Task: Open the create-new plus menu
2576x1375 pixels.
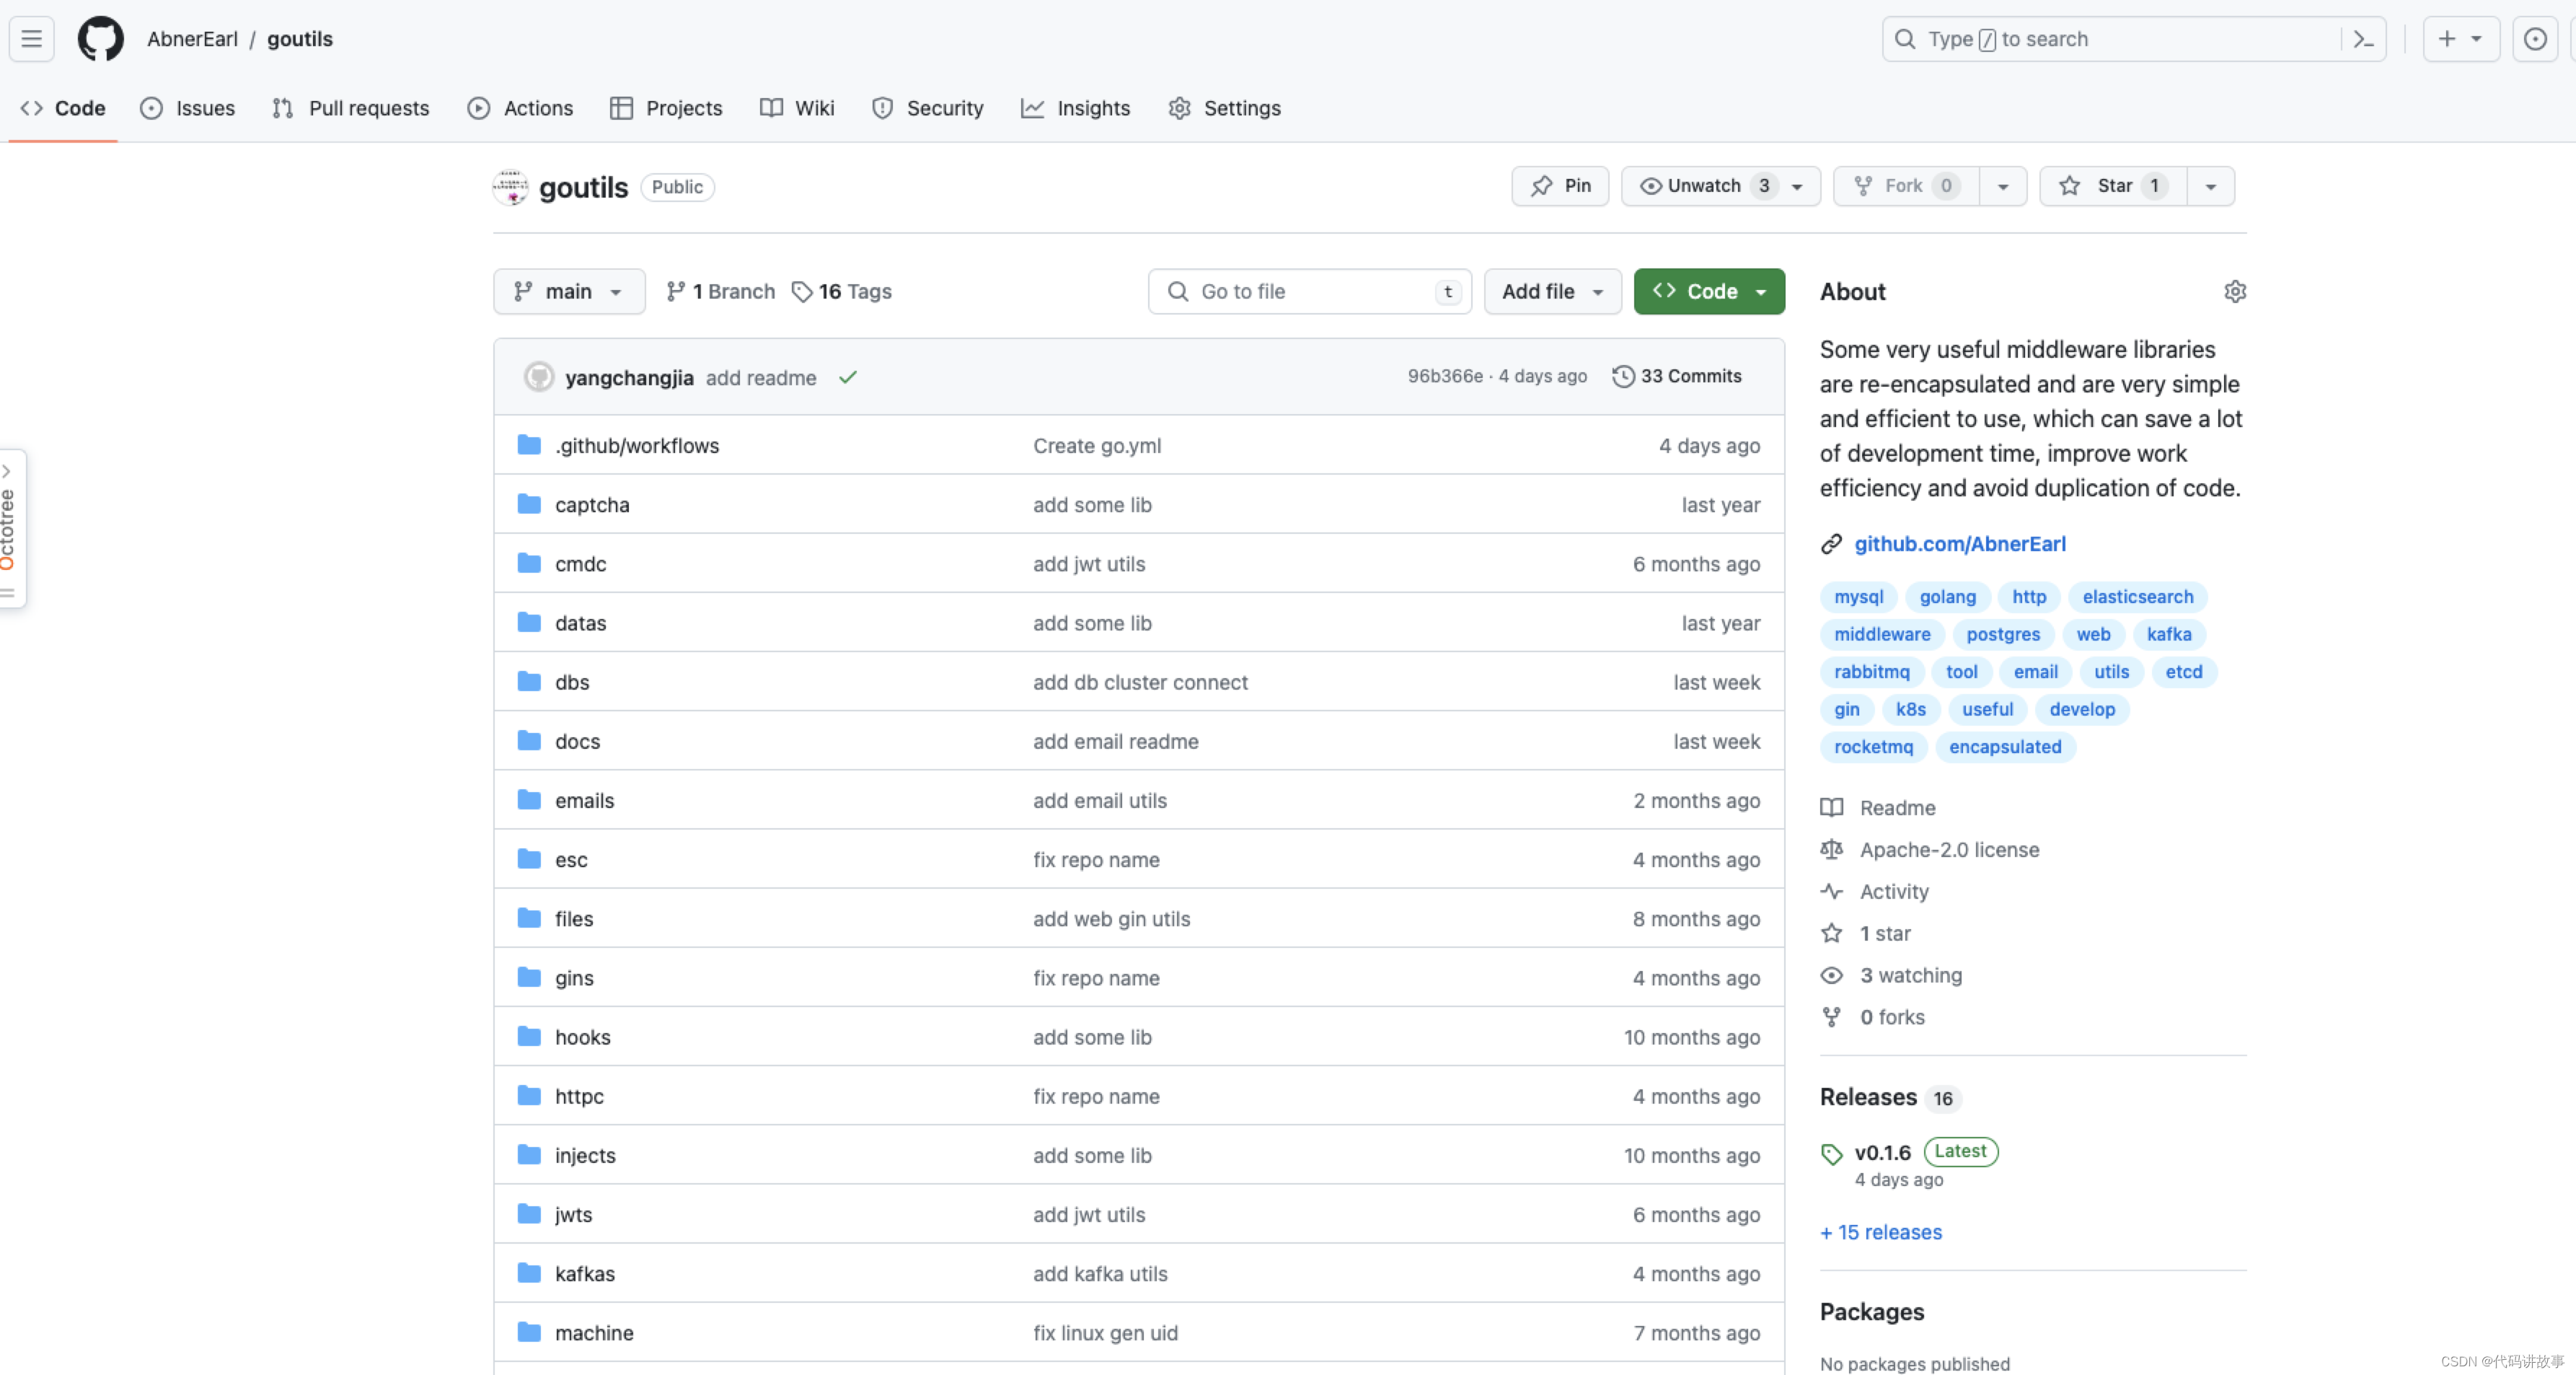Action: [2460, 39]
